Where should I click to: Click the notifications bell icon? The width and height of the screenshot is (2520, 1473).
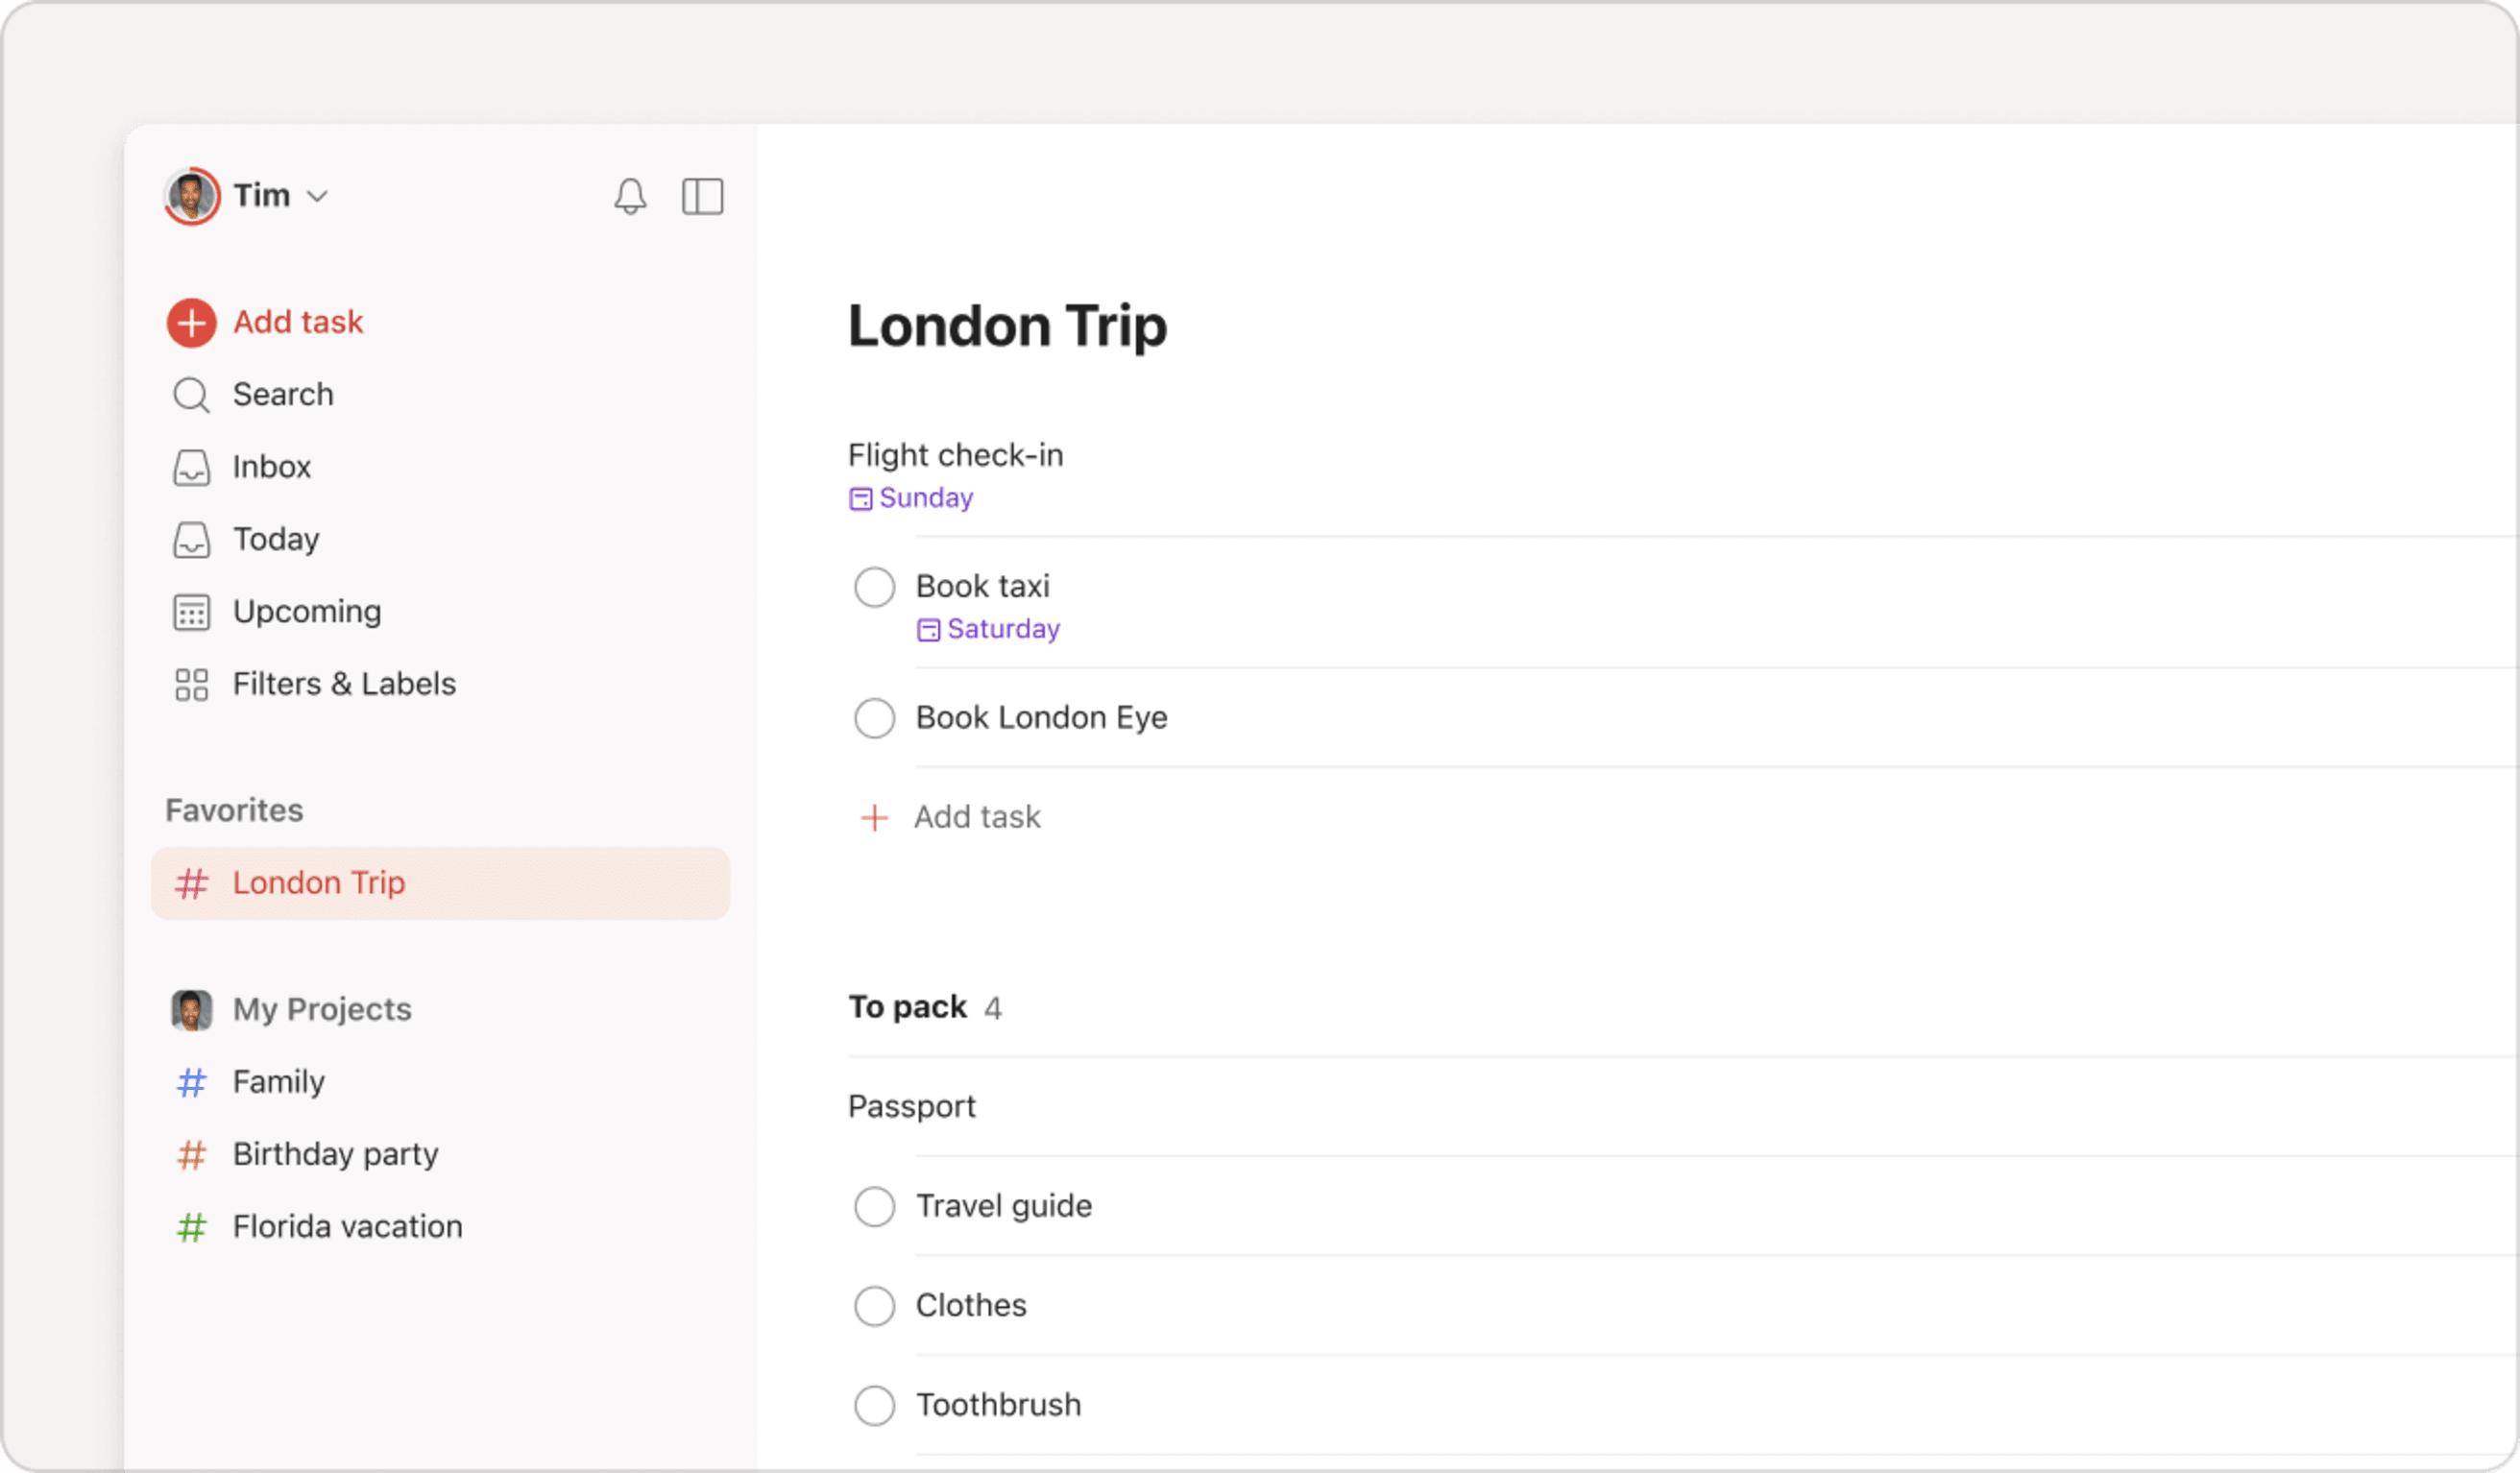pos(630,196)
